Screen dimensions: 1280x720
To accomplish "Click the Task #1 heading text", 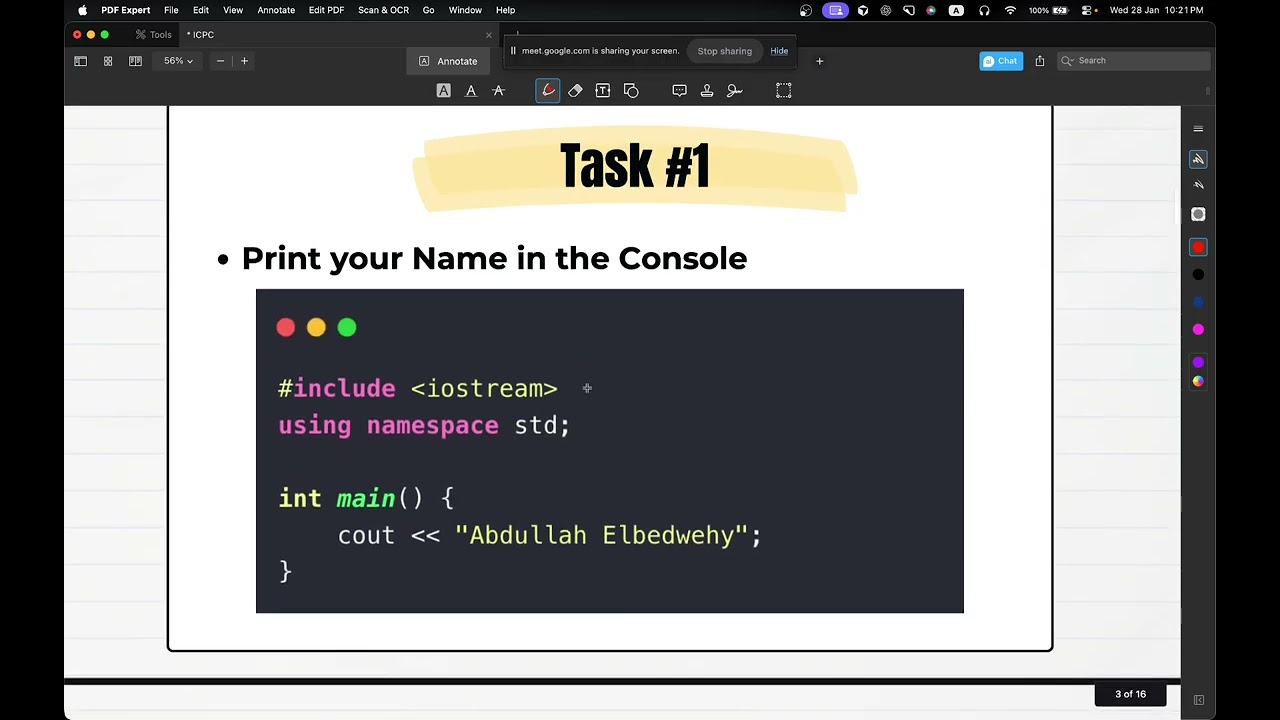I will click(x=635, y=166).
